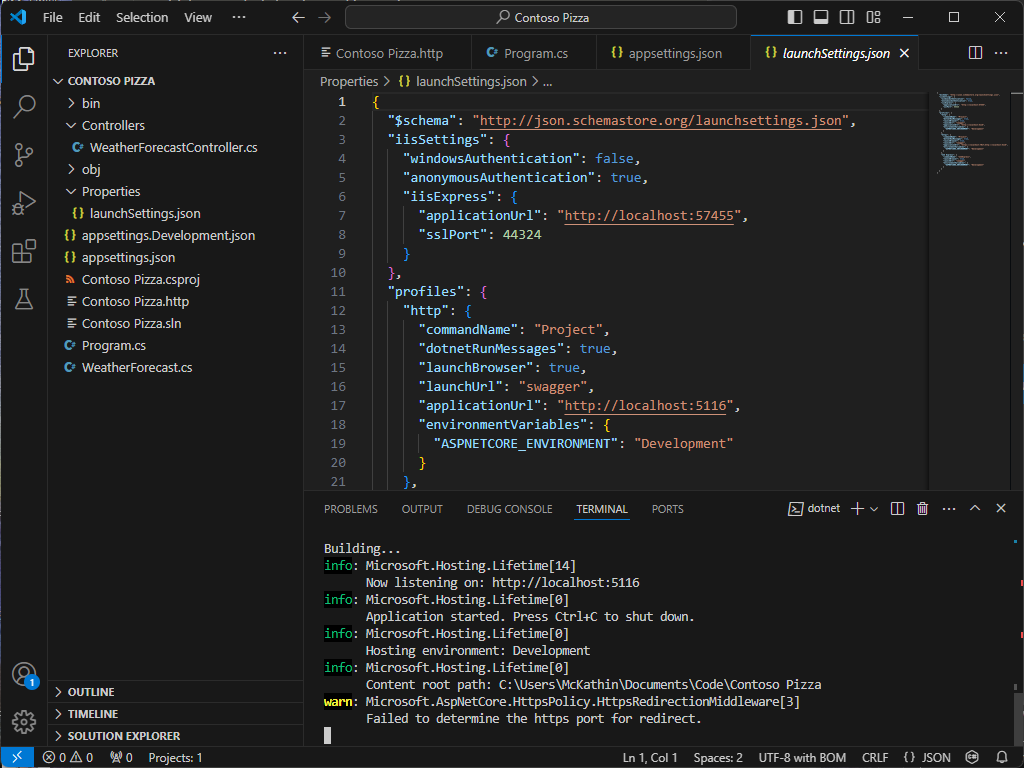This screenshot has height=768, width=1024.
Task: Open the Explorer view in activity bar
Action: click(24, 59)
